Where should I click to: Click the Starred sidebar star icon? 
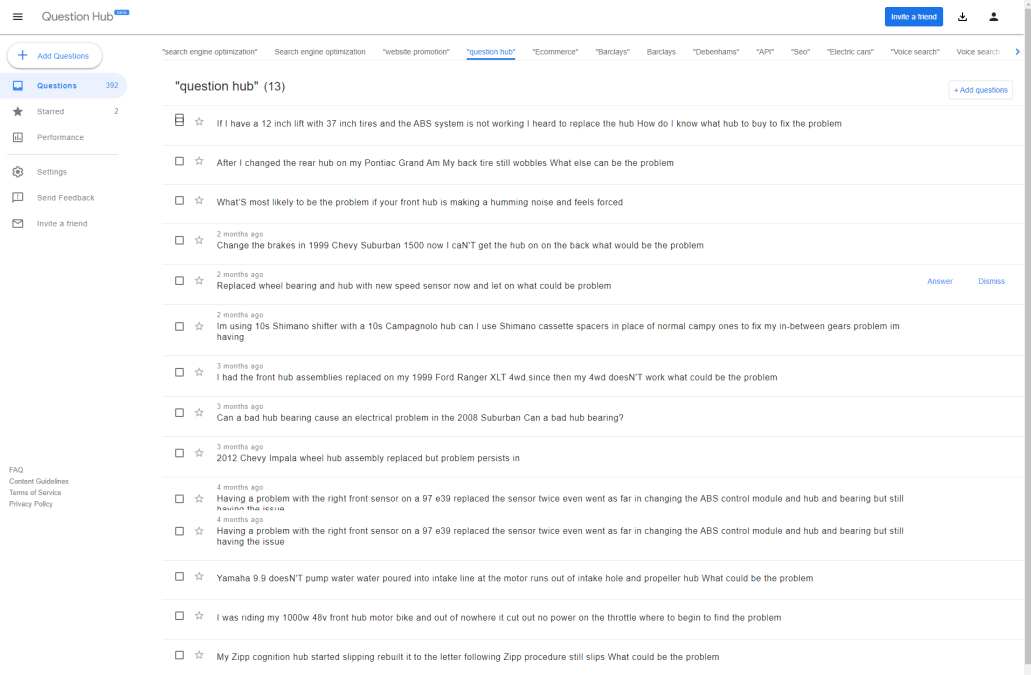[18, 111]
